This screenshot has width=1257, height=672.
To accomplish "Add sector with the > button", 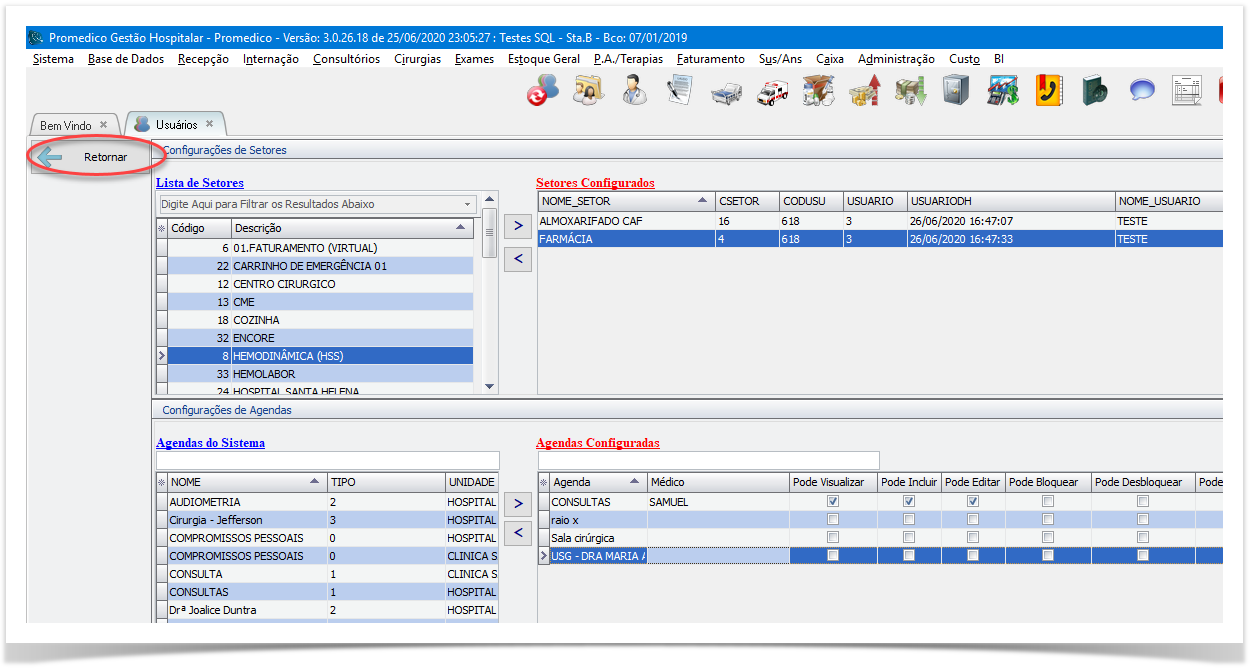I will pyautogui.click(x=517, y=226).
